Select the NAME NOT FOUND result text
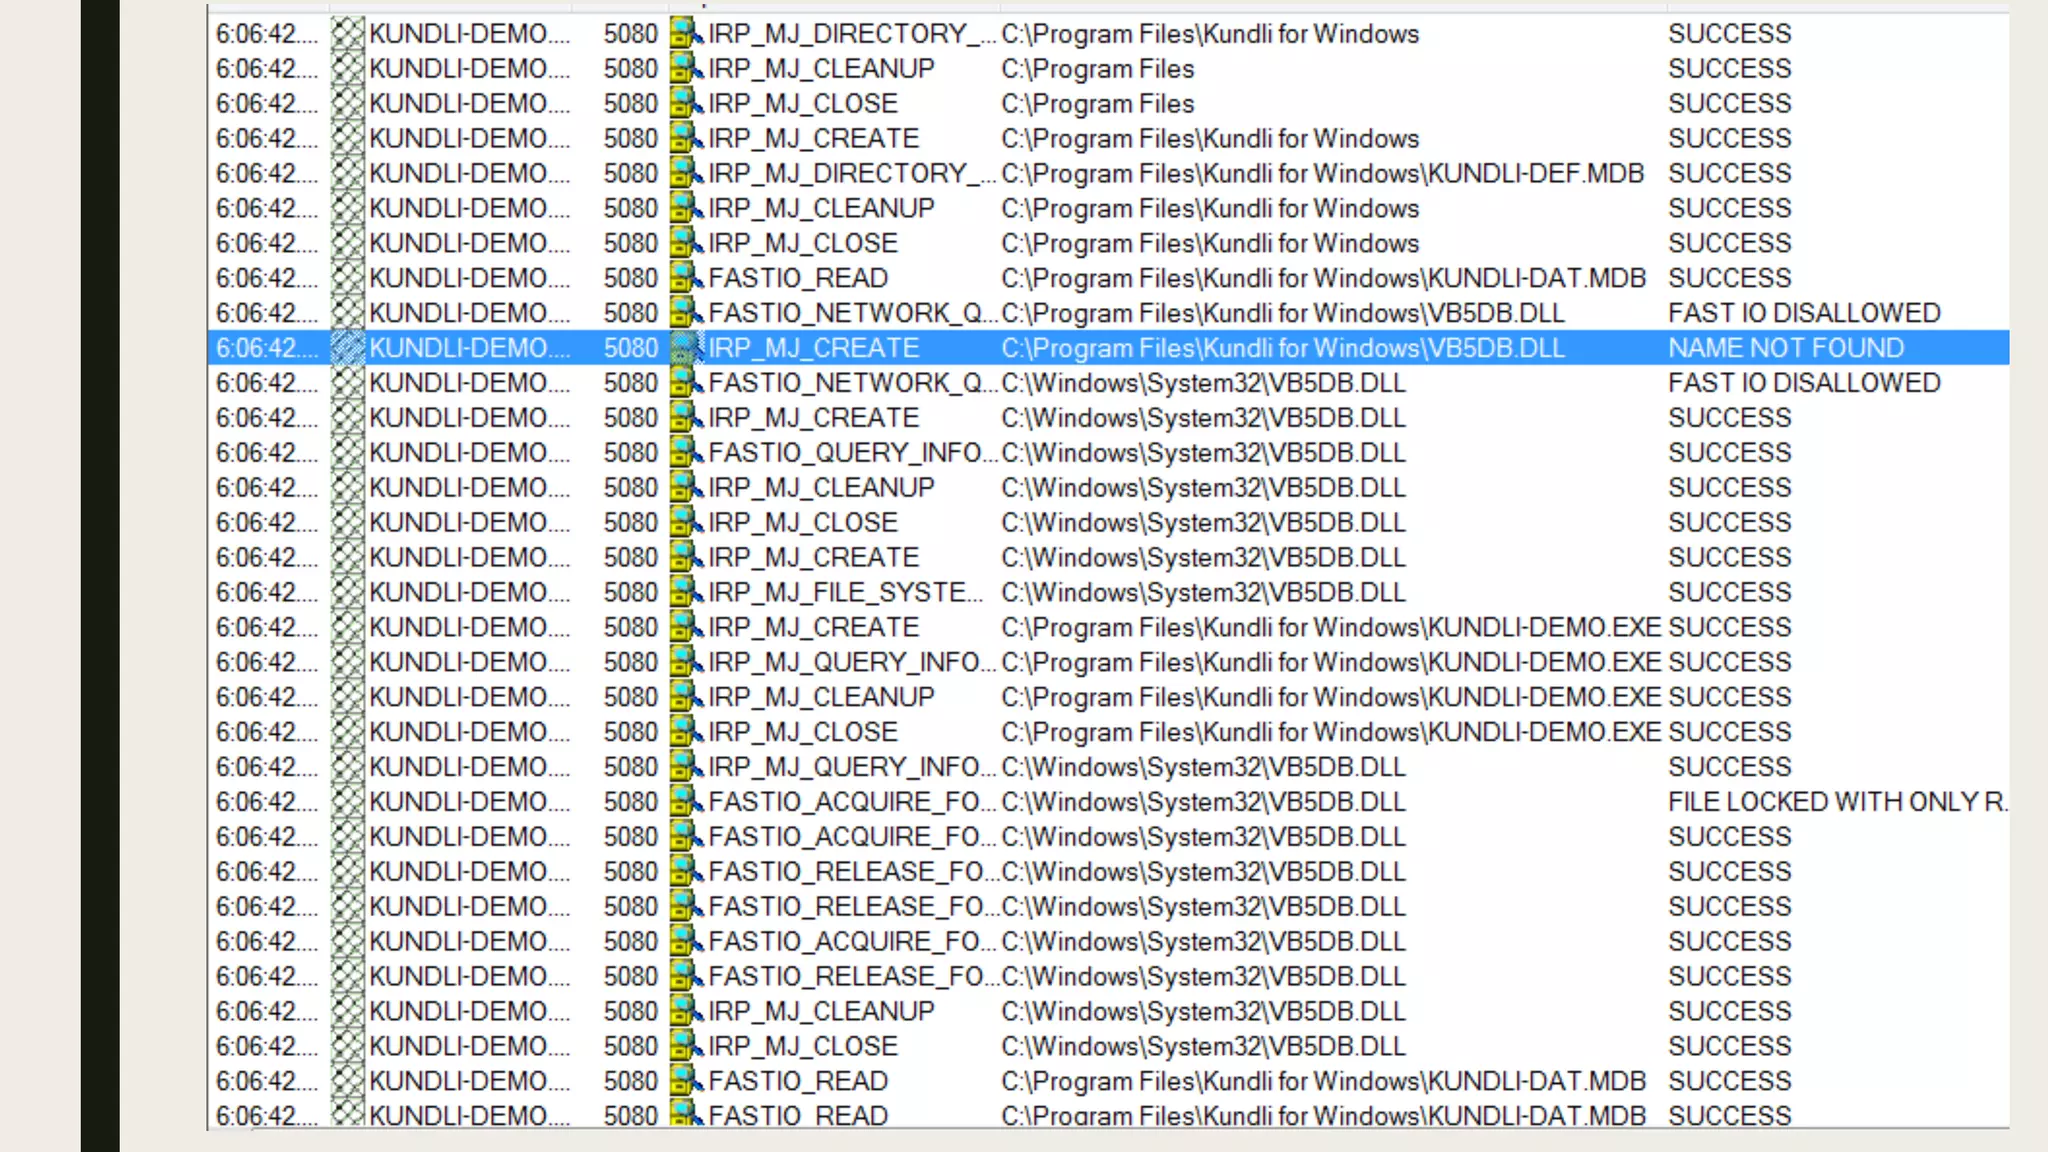 [x=1785, y=348]
